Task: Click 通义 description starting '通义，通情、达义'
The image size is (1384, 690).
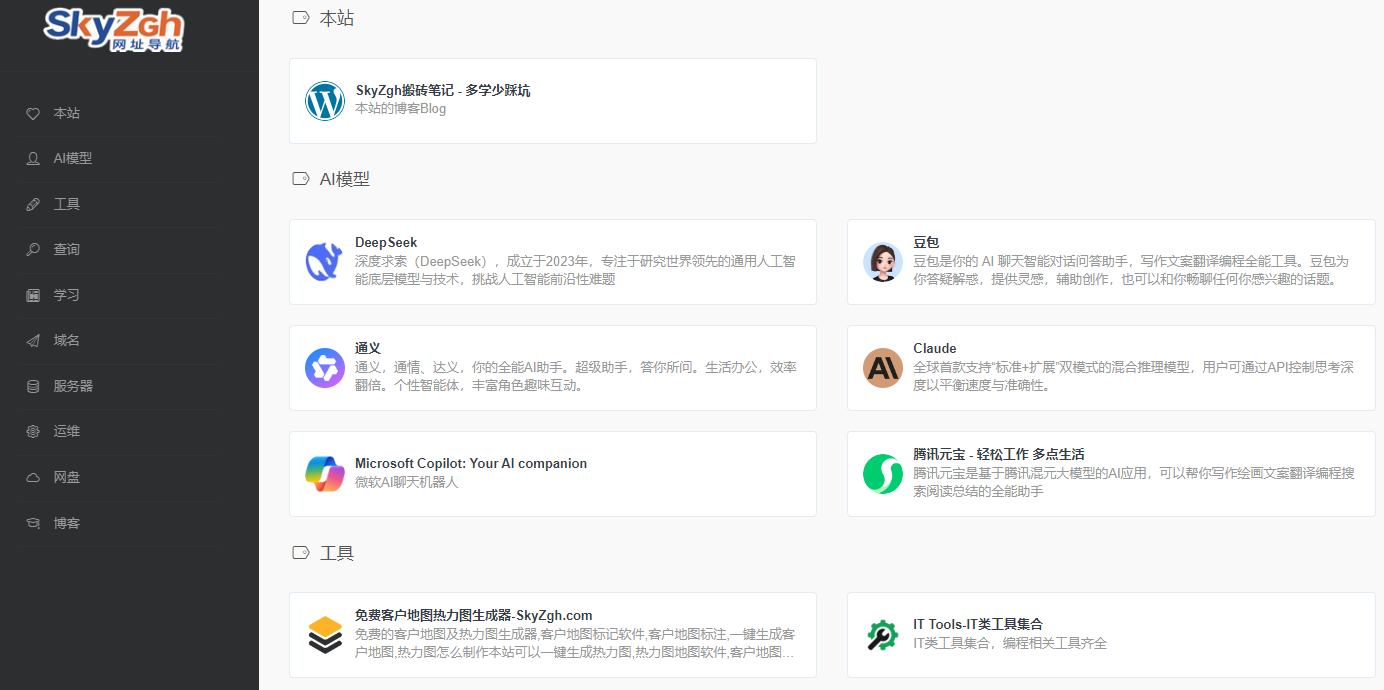Action: point(576,376)
